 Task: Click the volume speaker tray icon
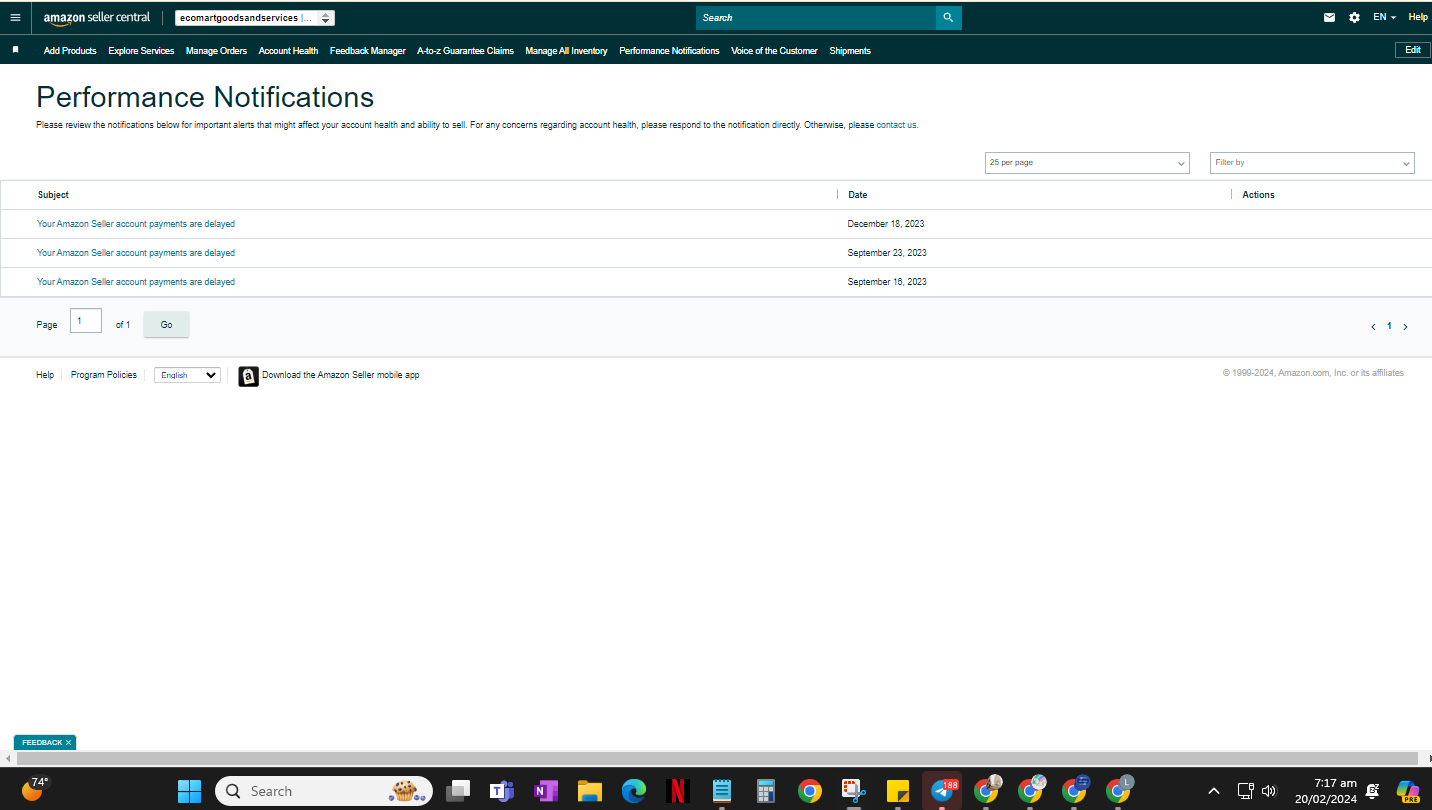pos(1269,791)
